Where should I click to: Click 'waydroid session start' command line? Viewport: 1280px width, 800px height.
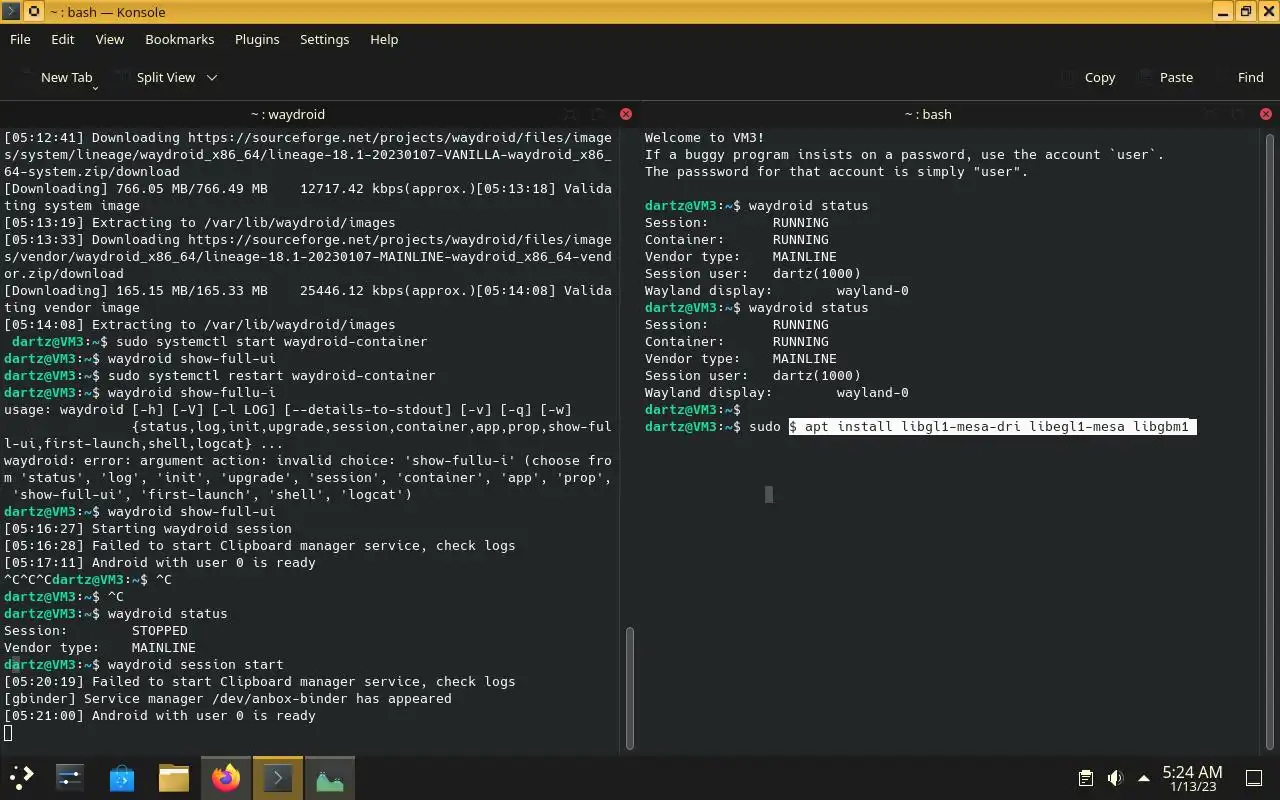point(195,665)
